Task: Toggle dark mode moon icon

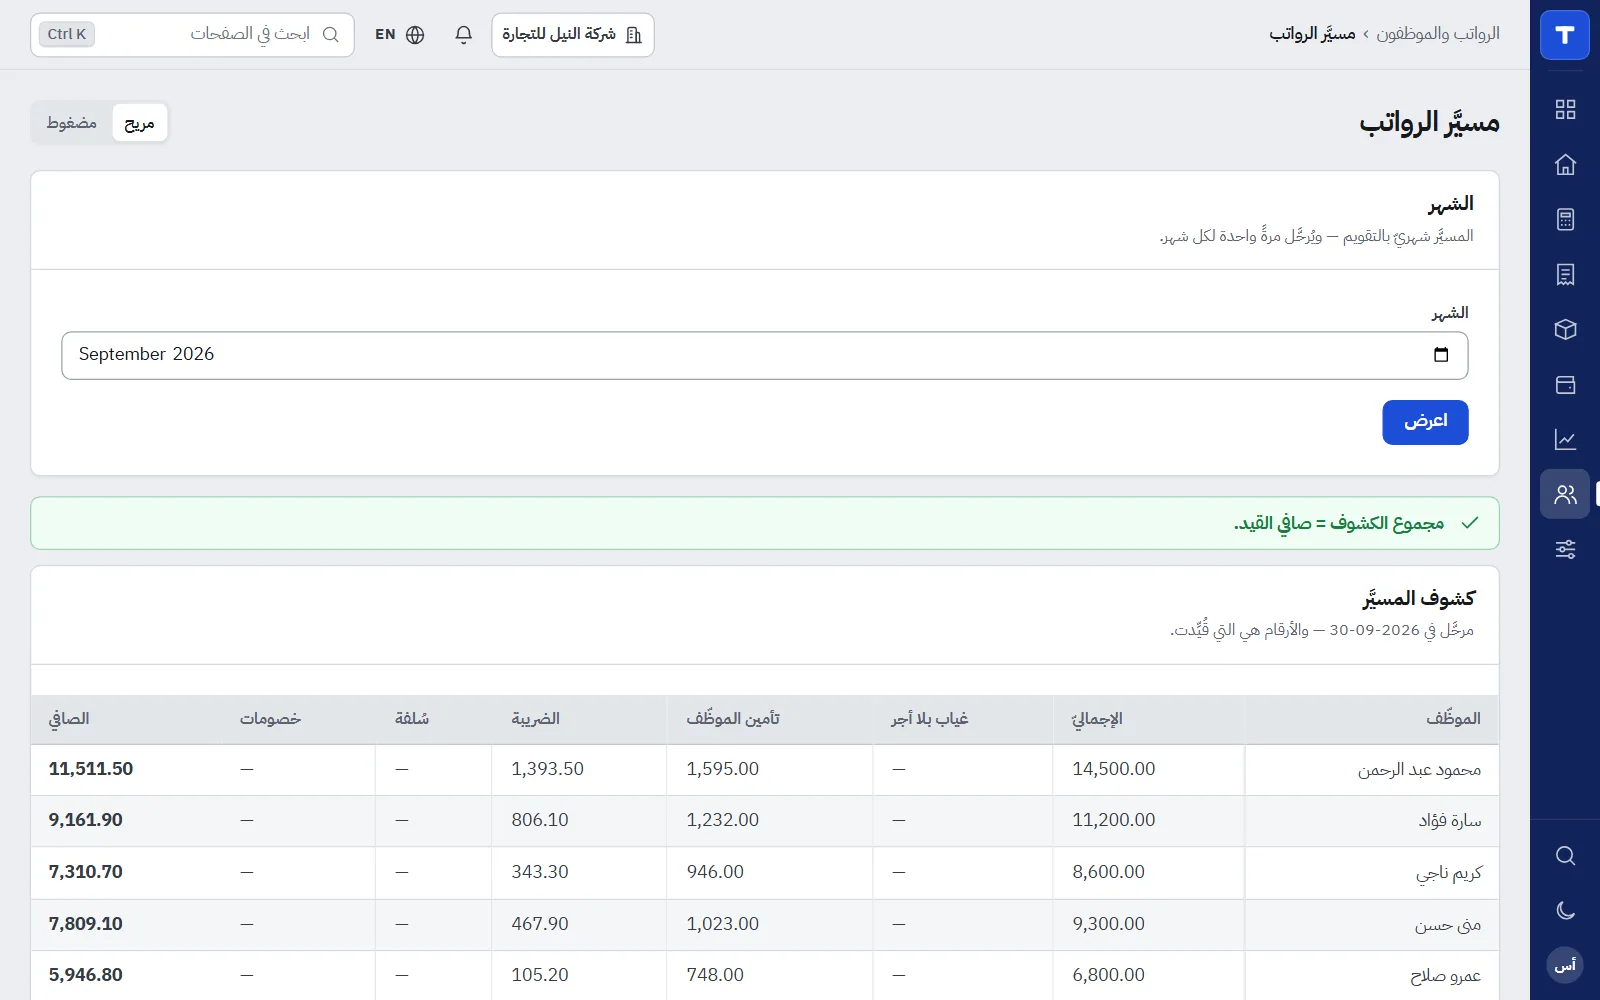Action: (1565, 910)
